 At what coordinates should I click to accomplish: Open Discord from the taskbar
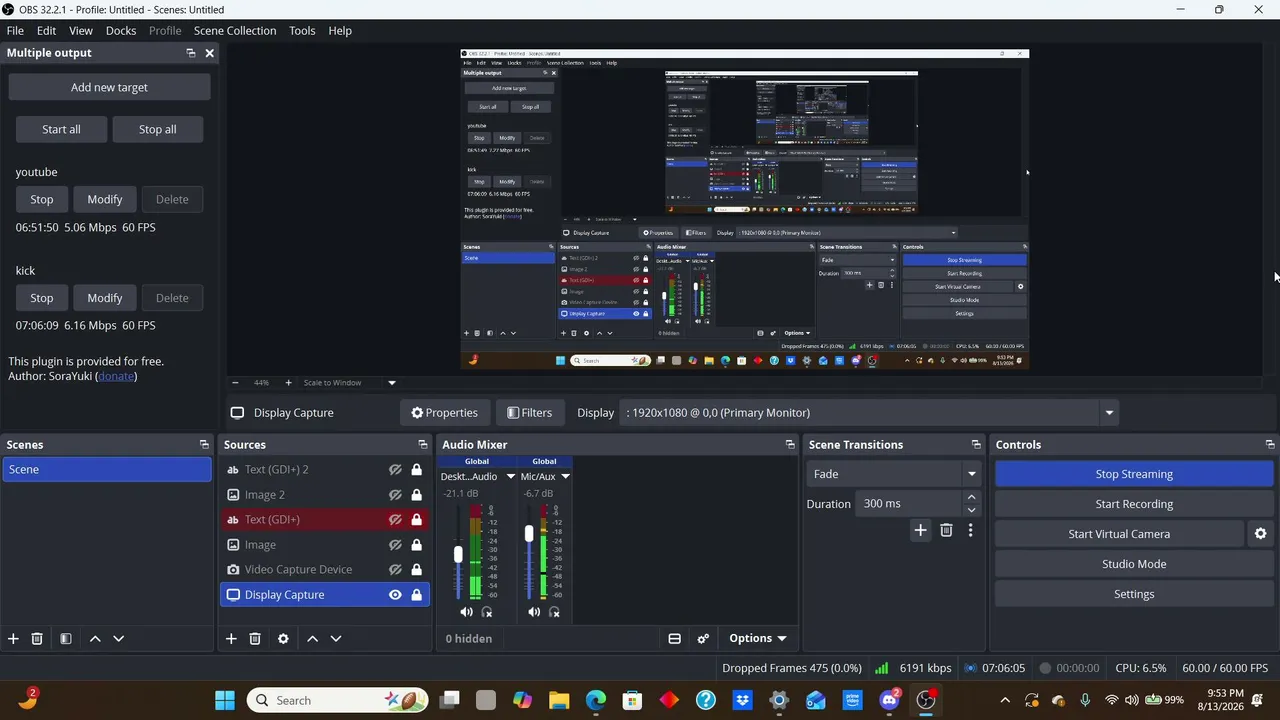(889, 700)
